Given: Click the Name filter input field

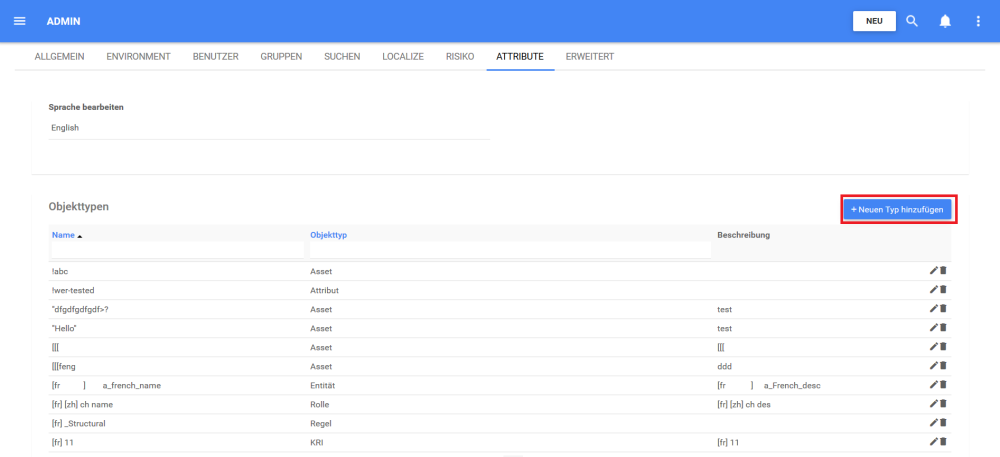Looking at the screenshot, I should pos(178,249).
